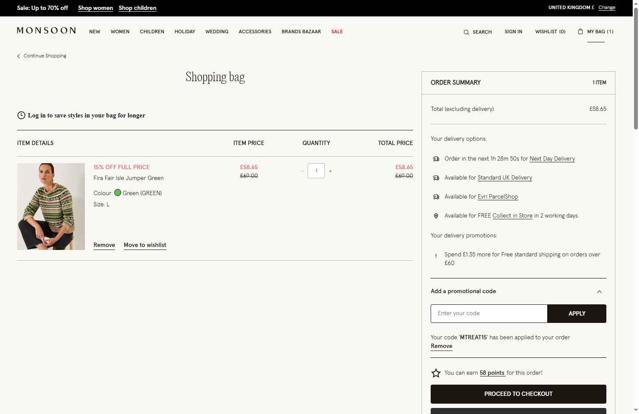Click the info icon beside free shipping promotion
The width and height of the screenshot is (639, 414).
coord(436,256)
